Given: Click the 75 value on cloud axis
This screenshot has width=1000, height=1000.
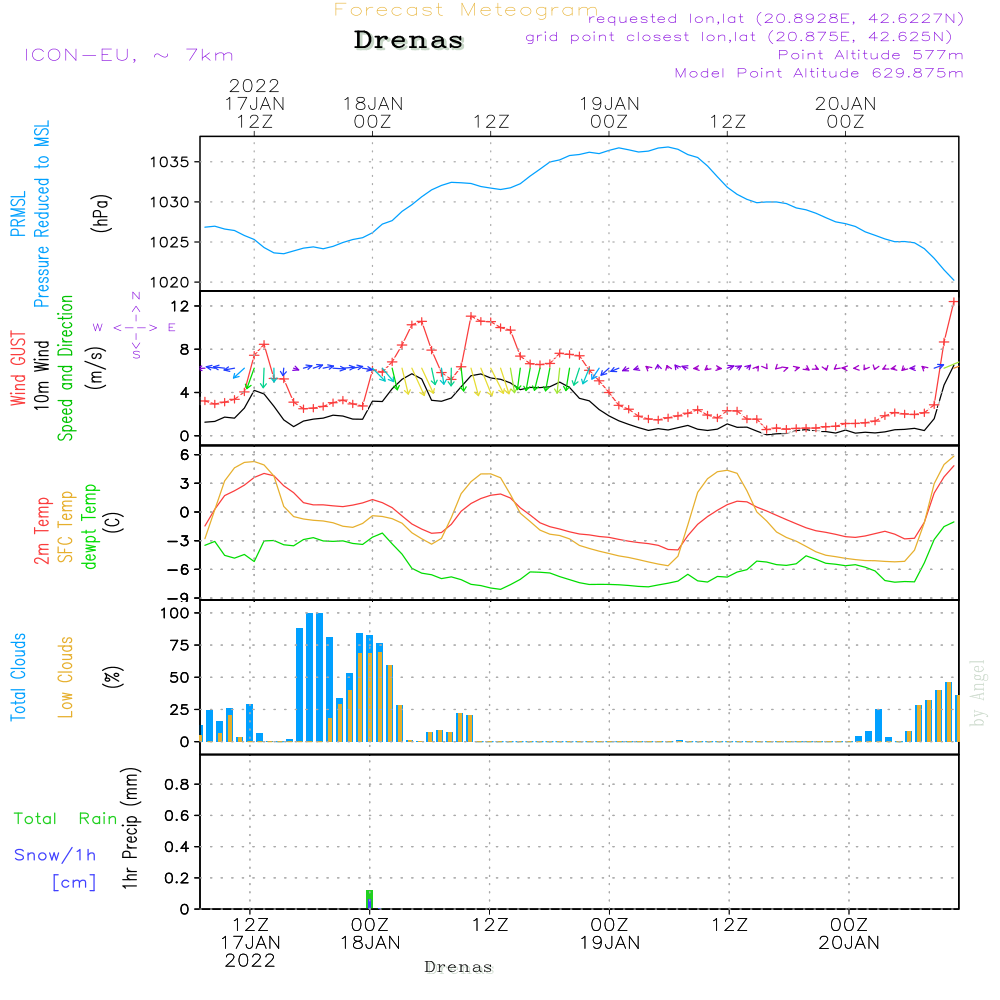Looking at the screenshot, I should (x=180, y=645).
